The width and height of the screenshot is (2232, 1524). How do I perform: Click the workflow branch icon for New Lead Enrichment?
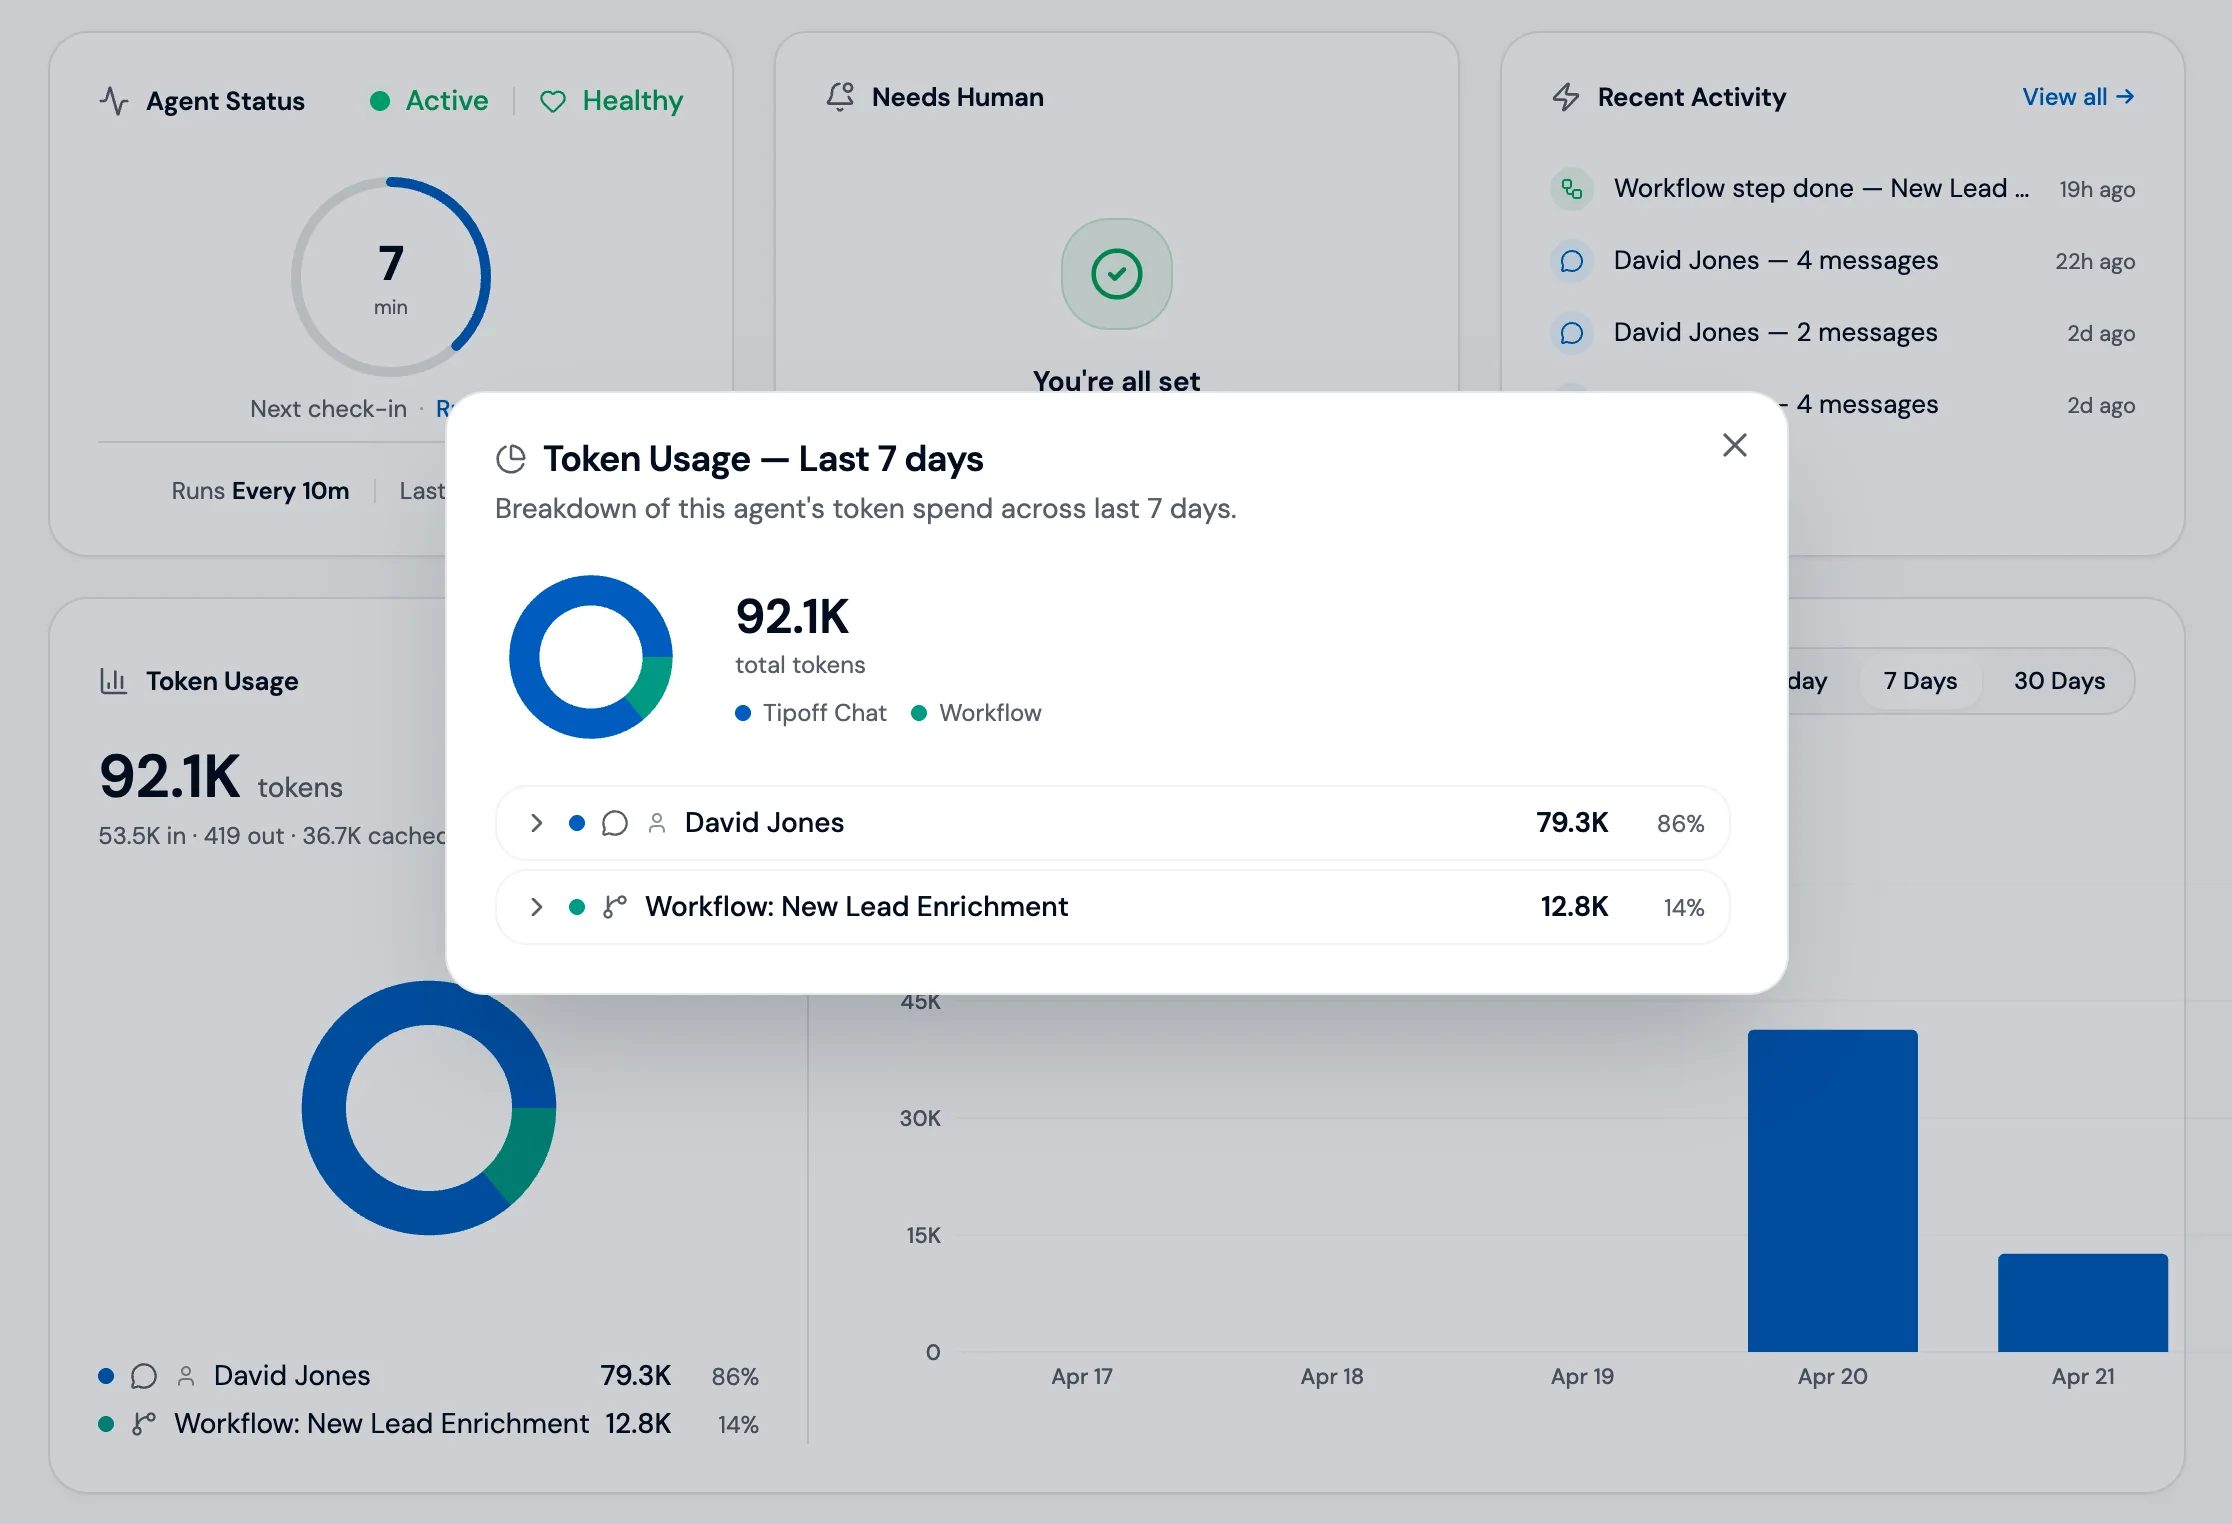pos(615,906)
